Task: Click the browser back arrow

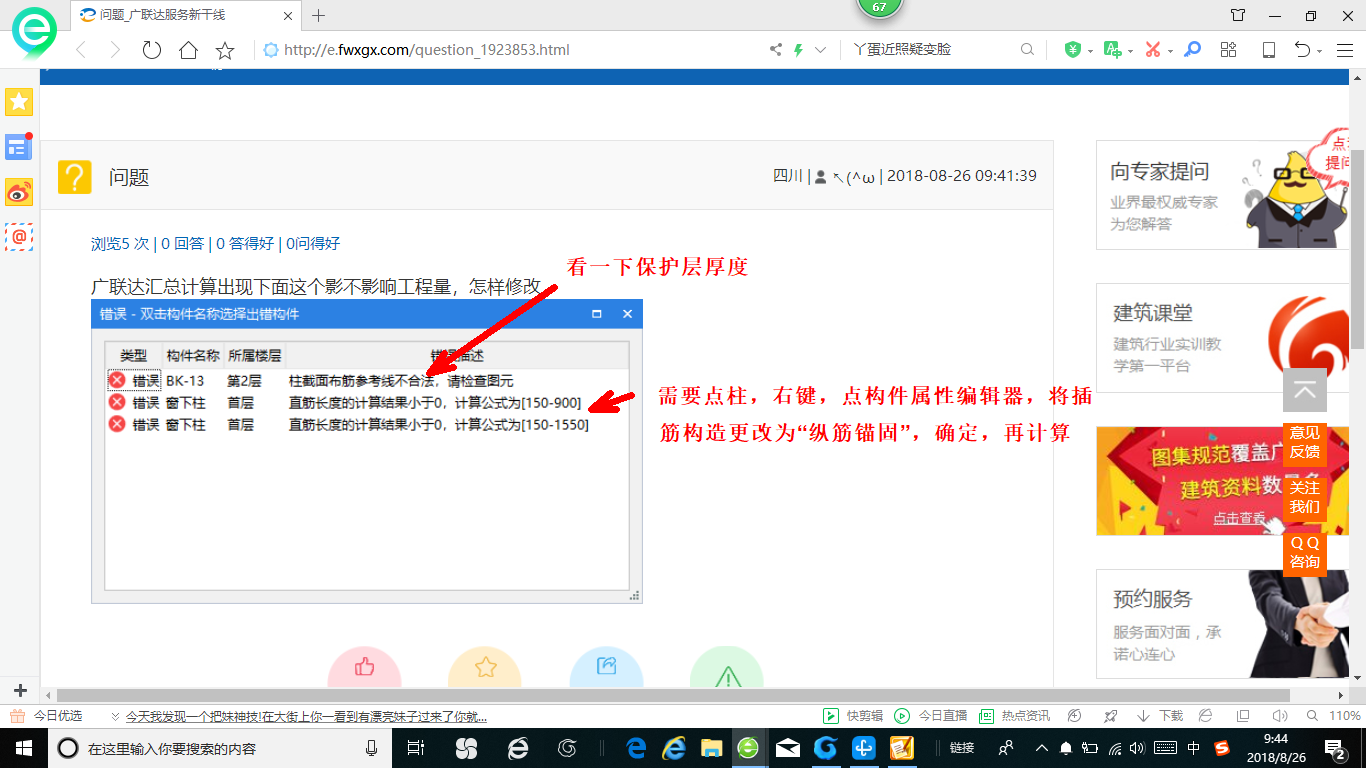Action: pos(81,50)
